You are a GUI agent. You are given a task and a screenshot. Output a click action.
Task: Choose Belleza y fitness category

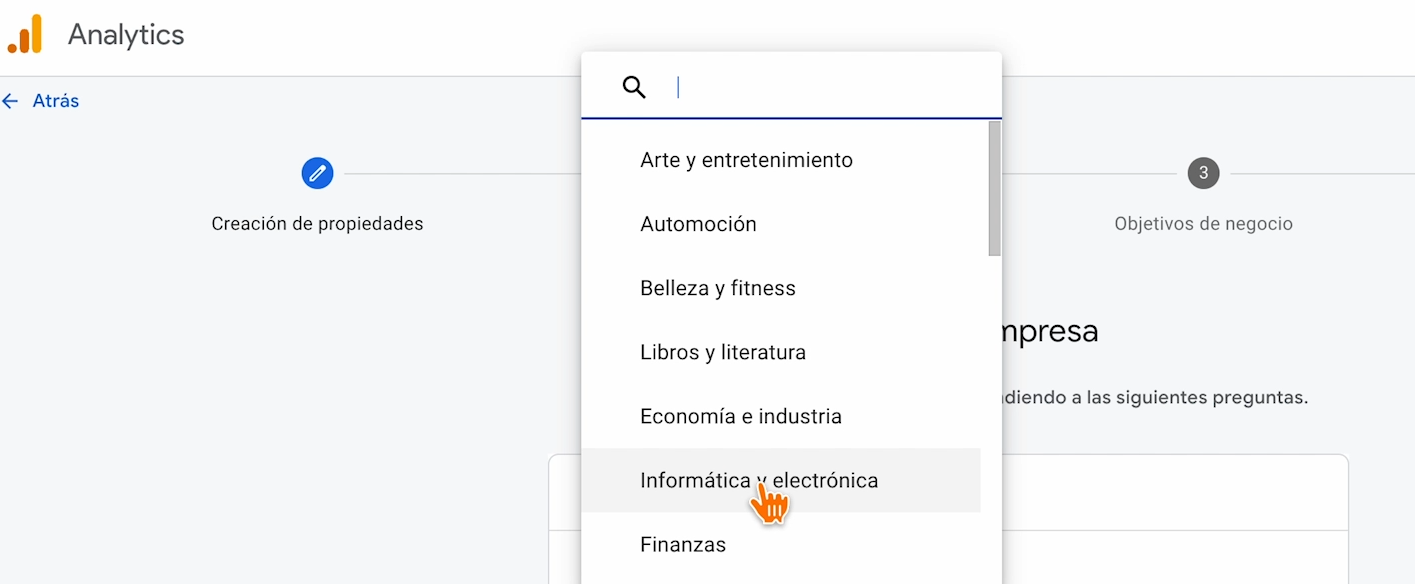click(x=718, y=288)
